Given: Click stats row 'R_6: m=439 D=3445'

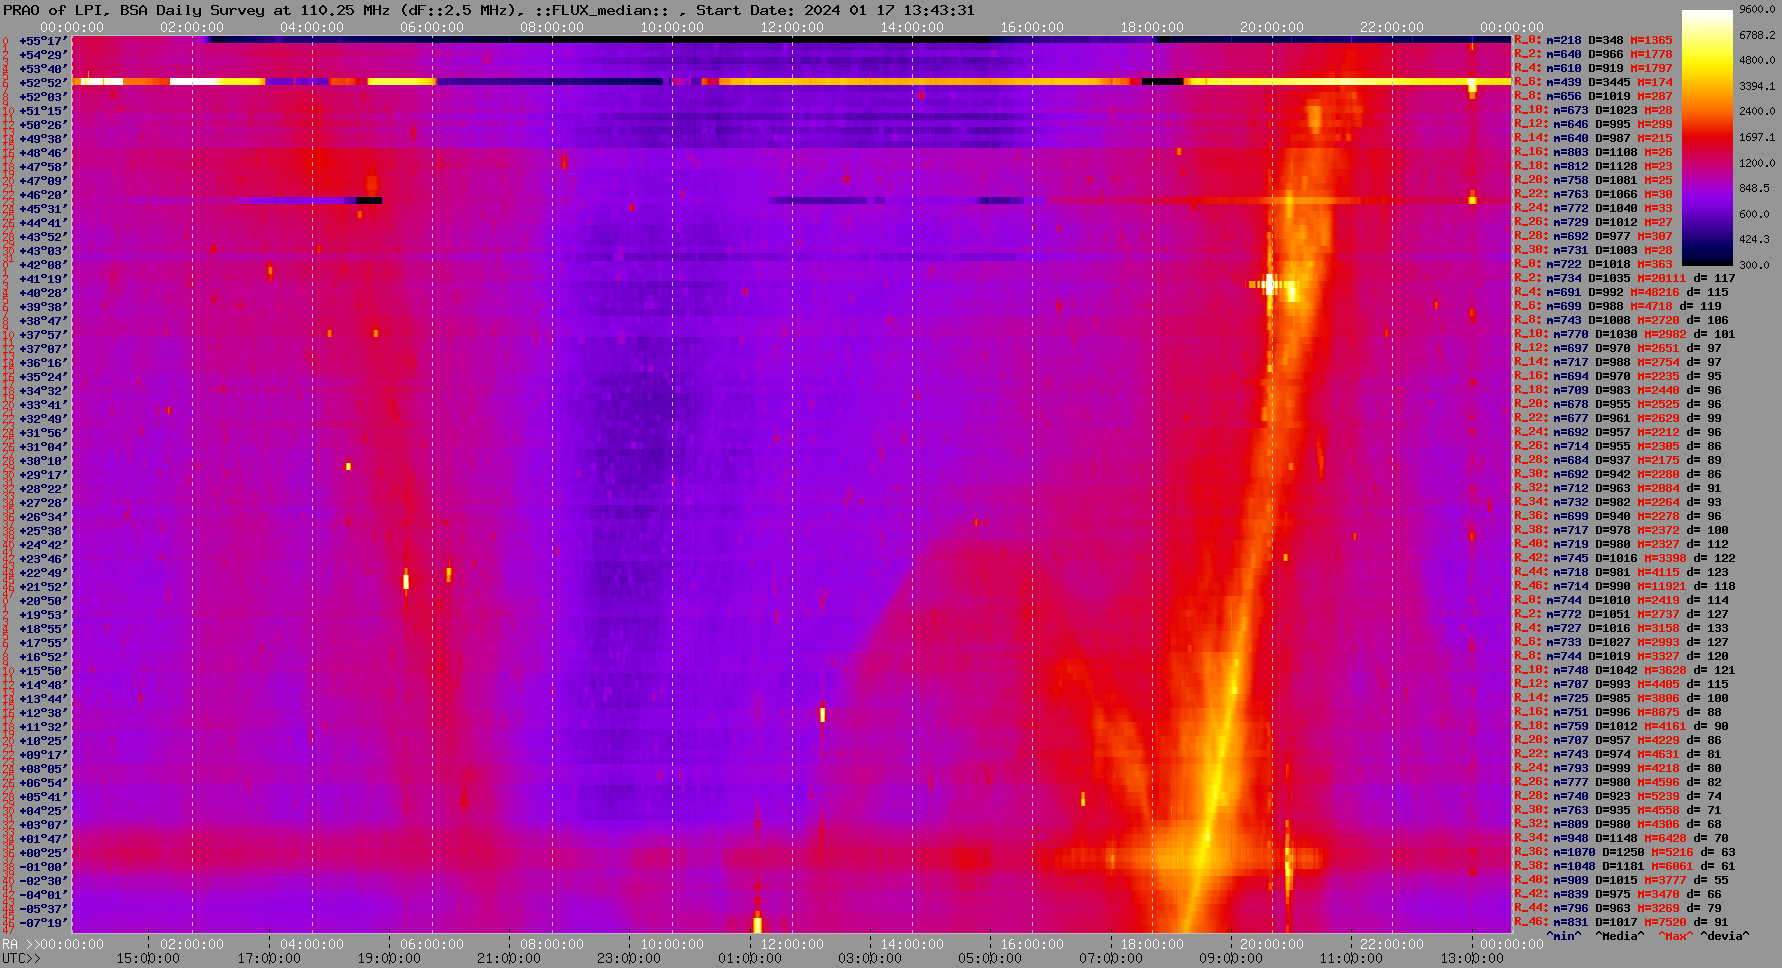Looking at the screenshot, I should [1593, 83].
